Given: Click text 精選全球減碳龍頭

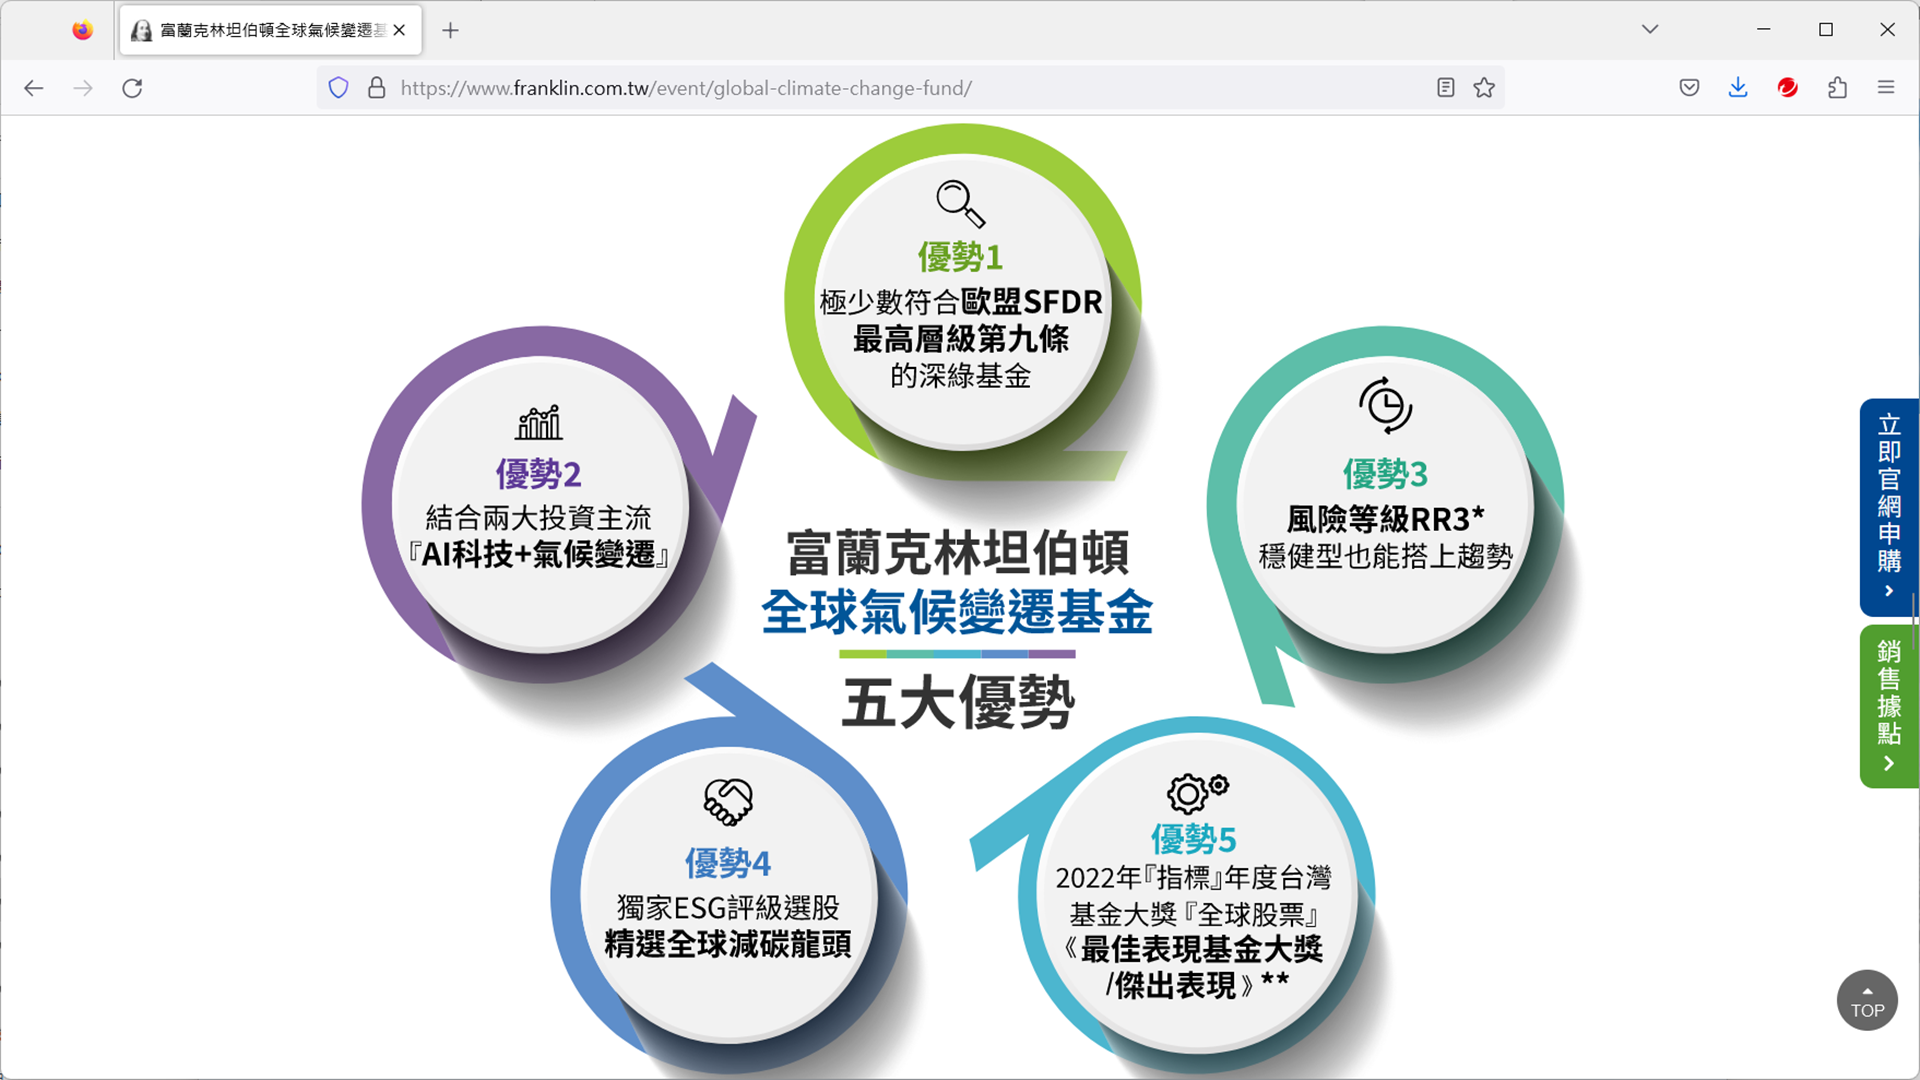Looking at the screenshot, I should click(x=728, y=944).
